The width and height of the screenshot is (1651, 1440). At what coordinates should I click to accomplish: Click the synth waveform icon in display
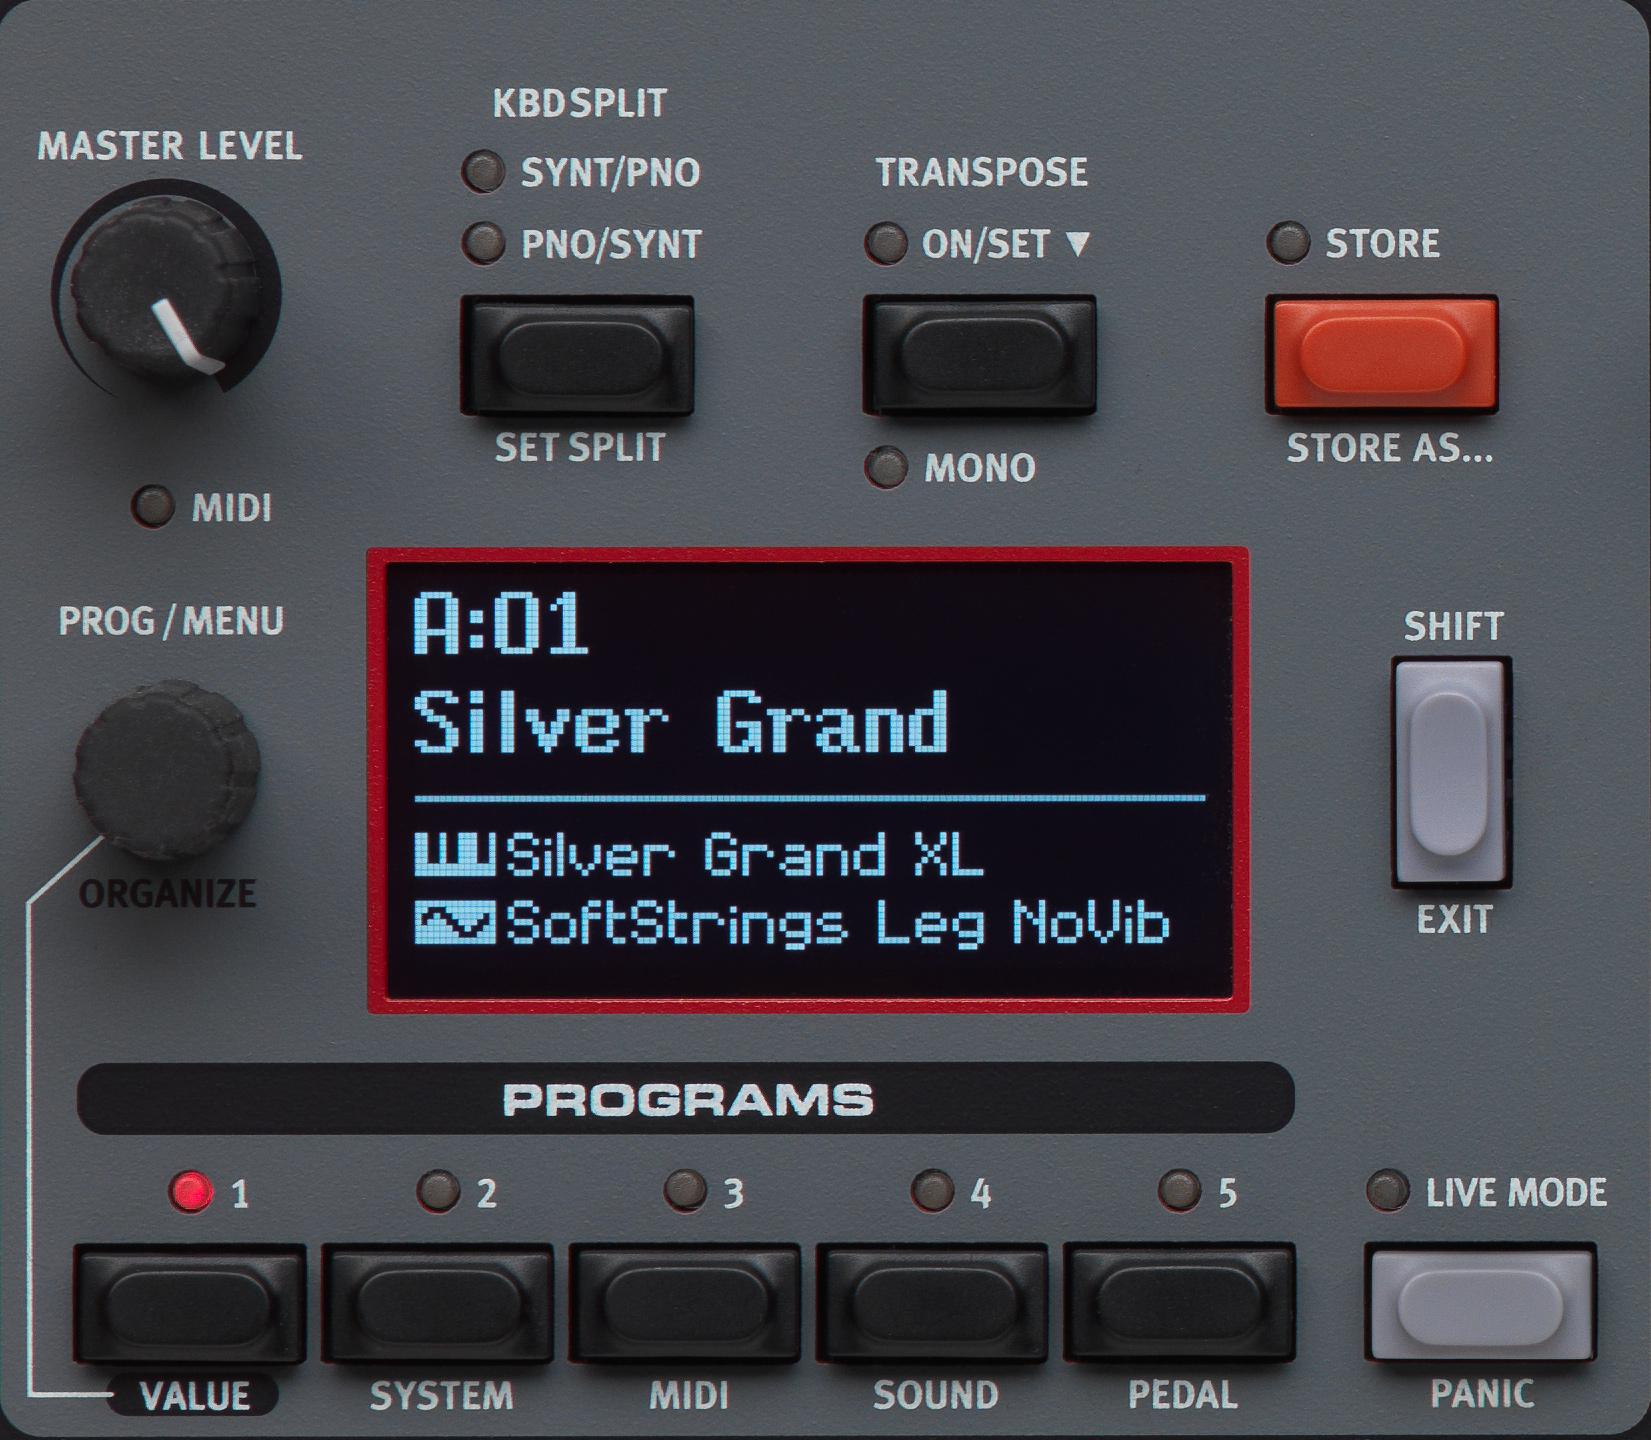[x=455, y=923]
